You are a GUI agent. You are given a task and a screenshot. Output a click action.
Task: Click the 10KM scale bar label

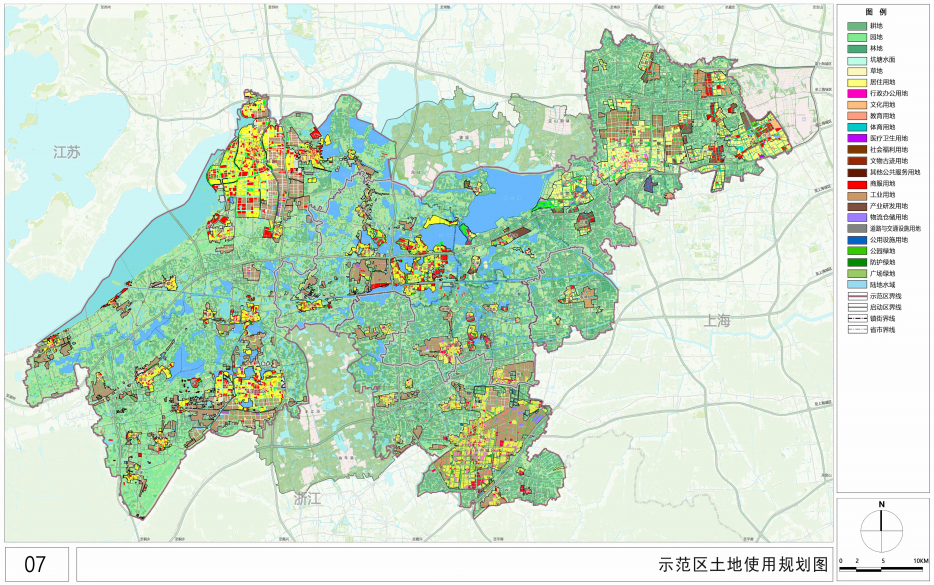pos(921,561)
